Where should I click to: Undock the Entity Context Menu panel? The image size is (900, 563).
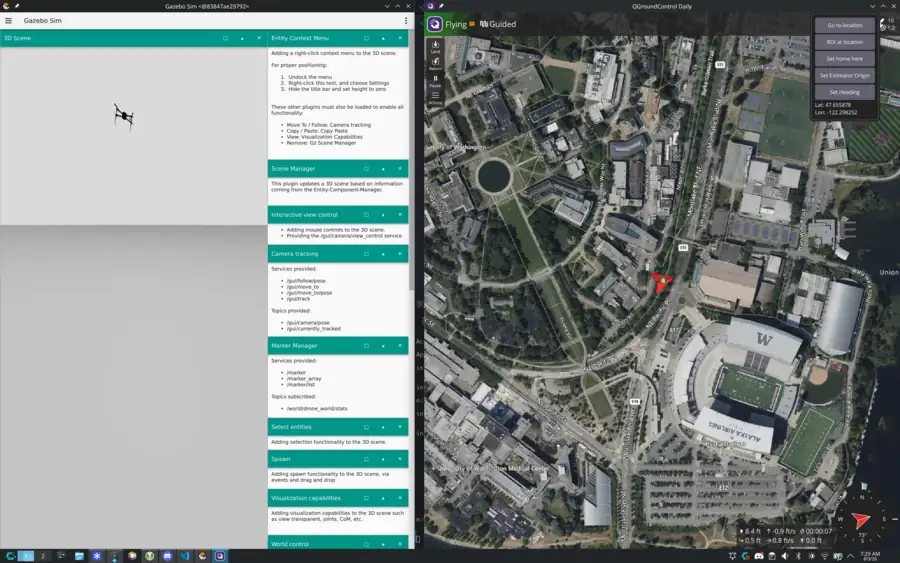point(366,38)
